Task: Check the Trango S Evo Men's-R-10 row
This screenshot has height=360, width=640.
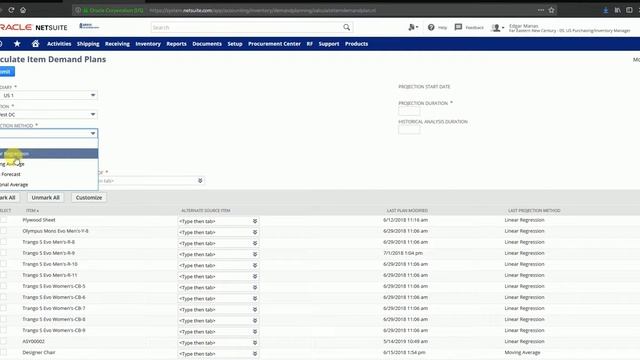Action: click(x=4, y=264)
